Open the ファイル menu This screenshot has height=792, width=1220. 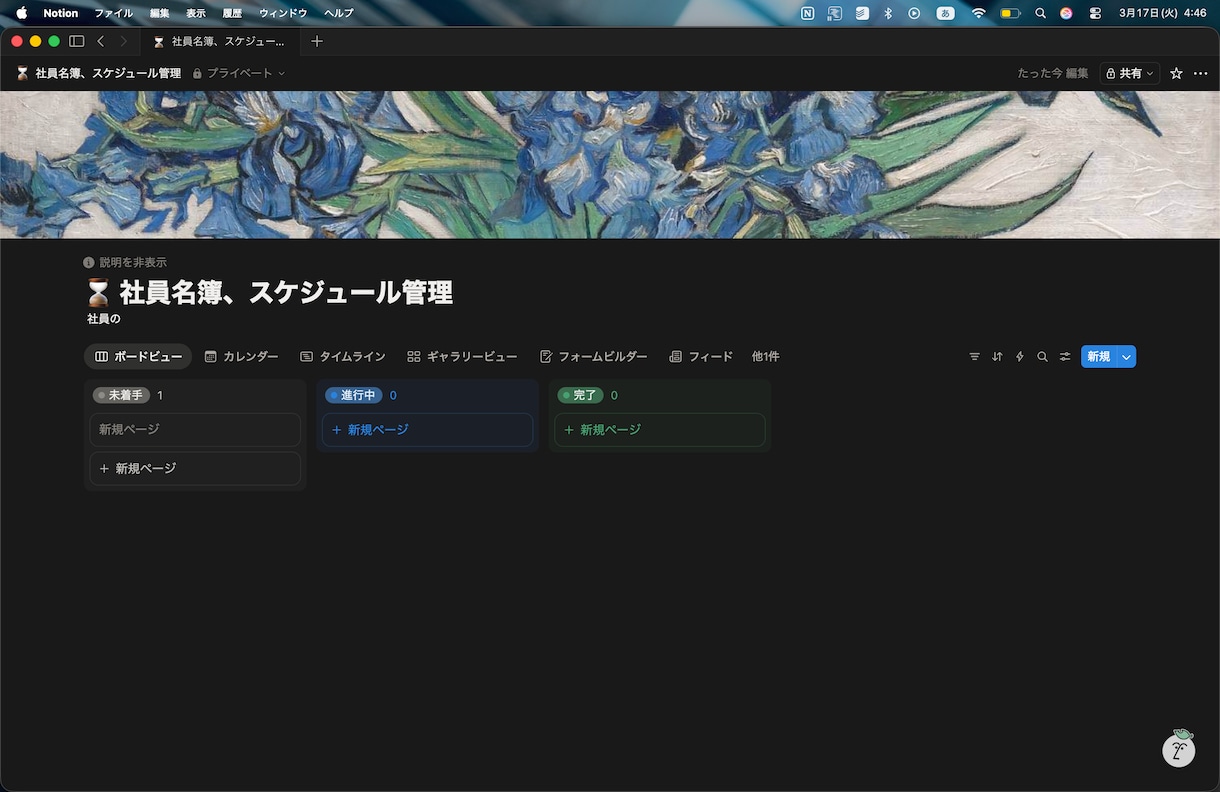(113, 13)
